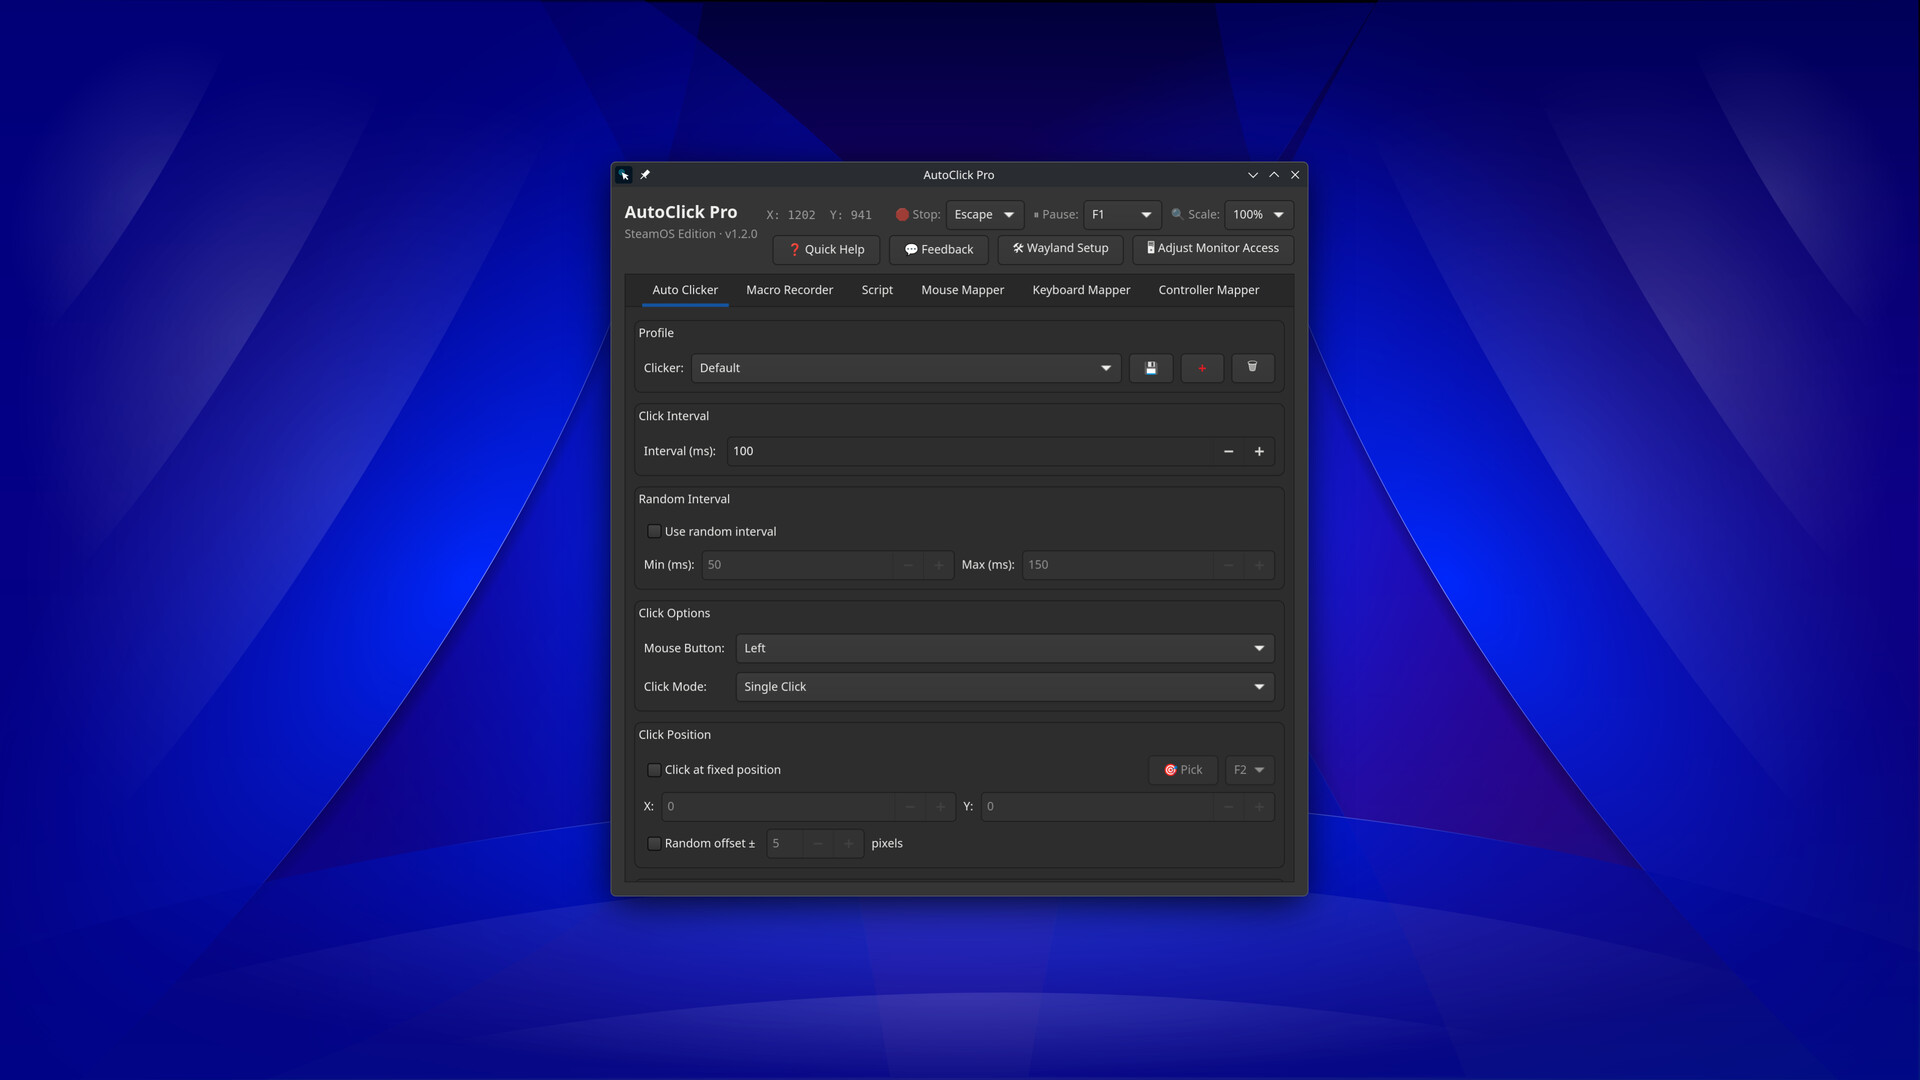
Task: Decrease the random offset pixels
Action: click(818, 844)
